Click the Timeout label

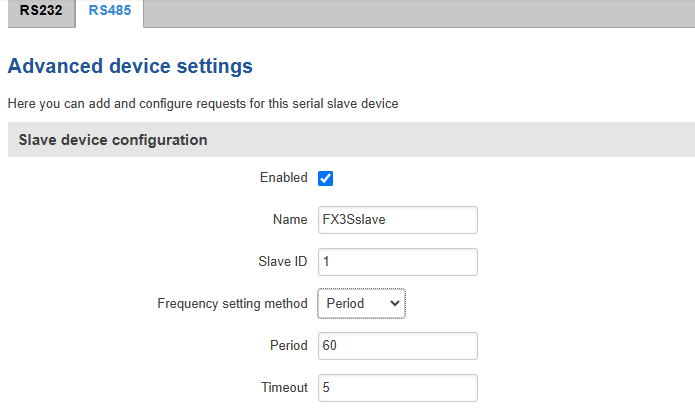tap(284, 388)
